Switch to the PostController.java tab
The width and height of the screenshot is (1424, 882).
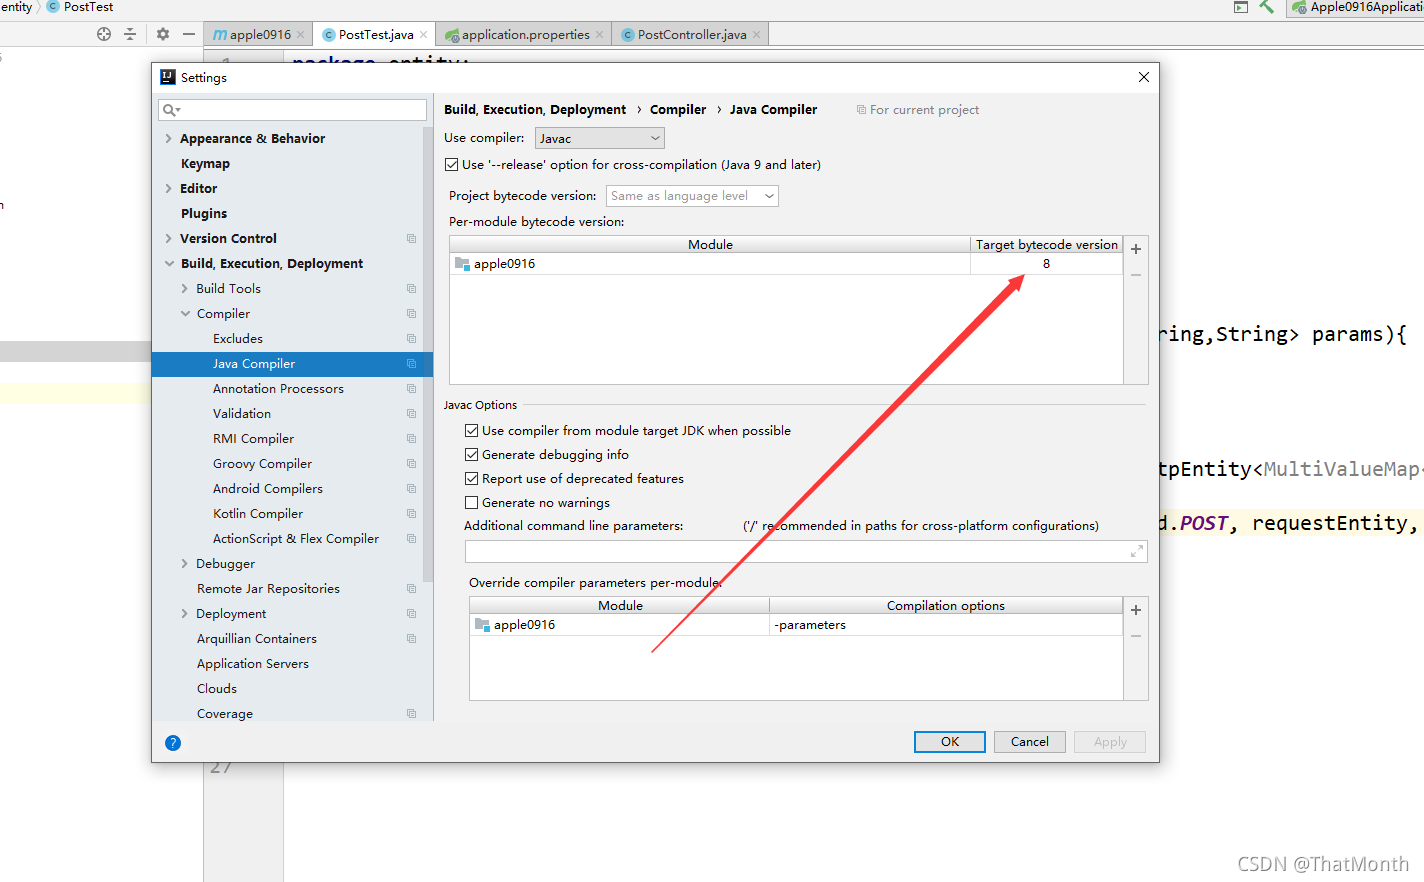690,33
